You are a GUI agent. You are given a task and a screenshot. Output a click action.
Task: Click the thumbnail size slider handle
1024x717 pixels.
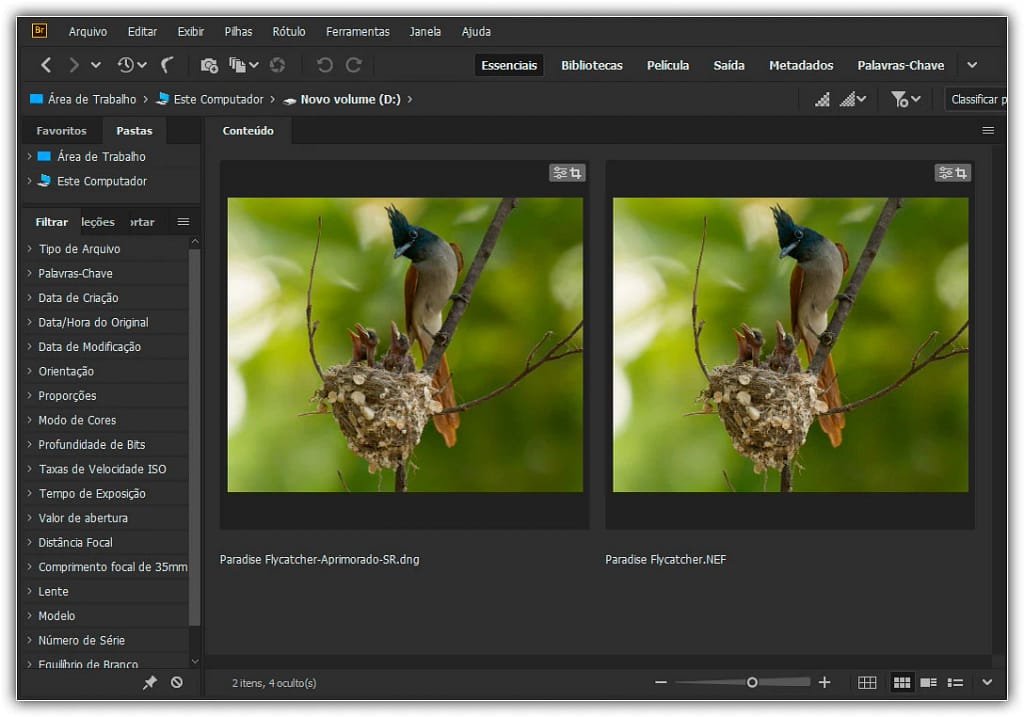pos(752,682)
